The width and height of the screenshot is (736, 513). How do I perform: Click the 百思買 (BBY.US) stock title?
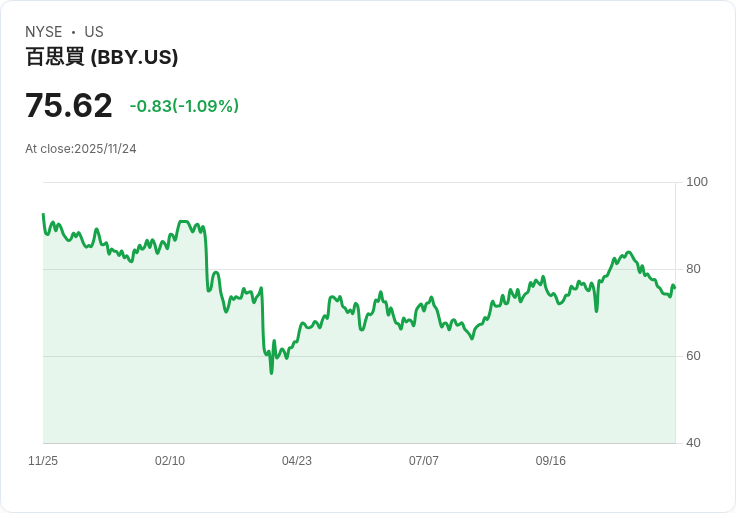pos(102,57)
